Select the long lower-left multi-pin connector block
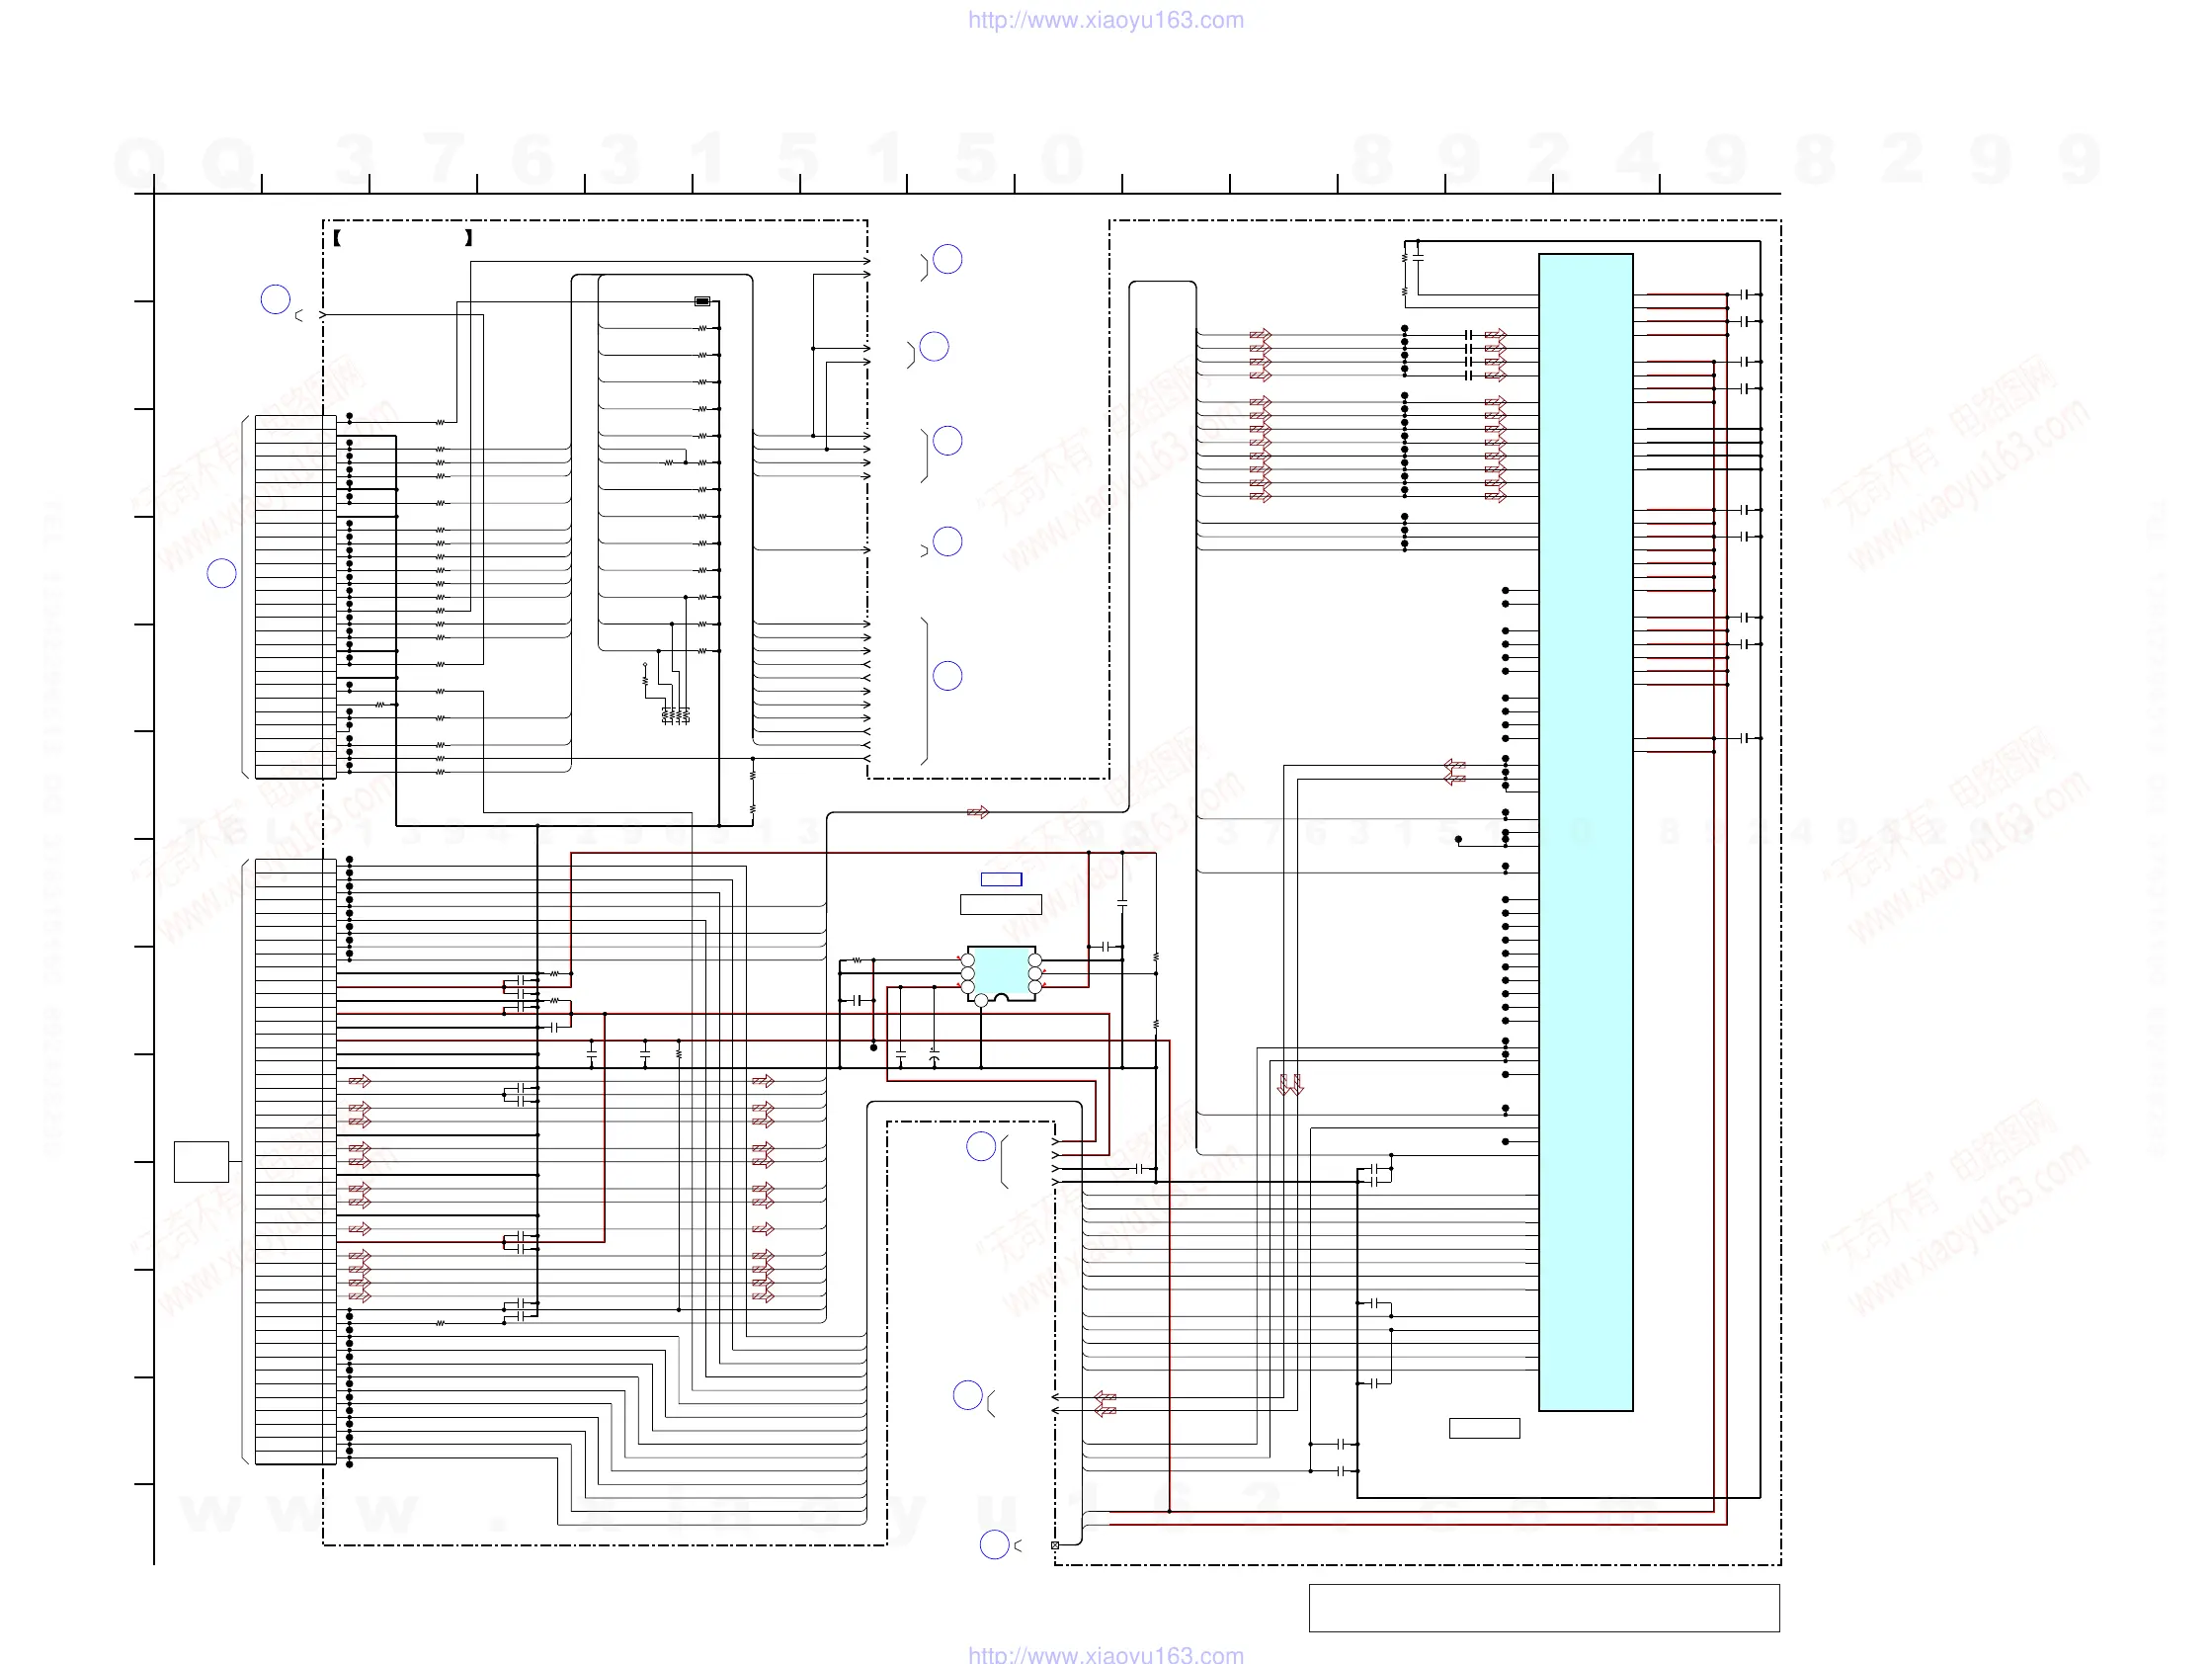Viewport: 2212px width, 1664px height. pyautogui.click(x=295, y=1161)
